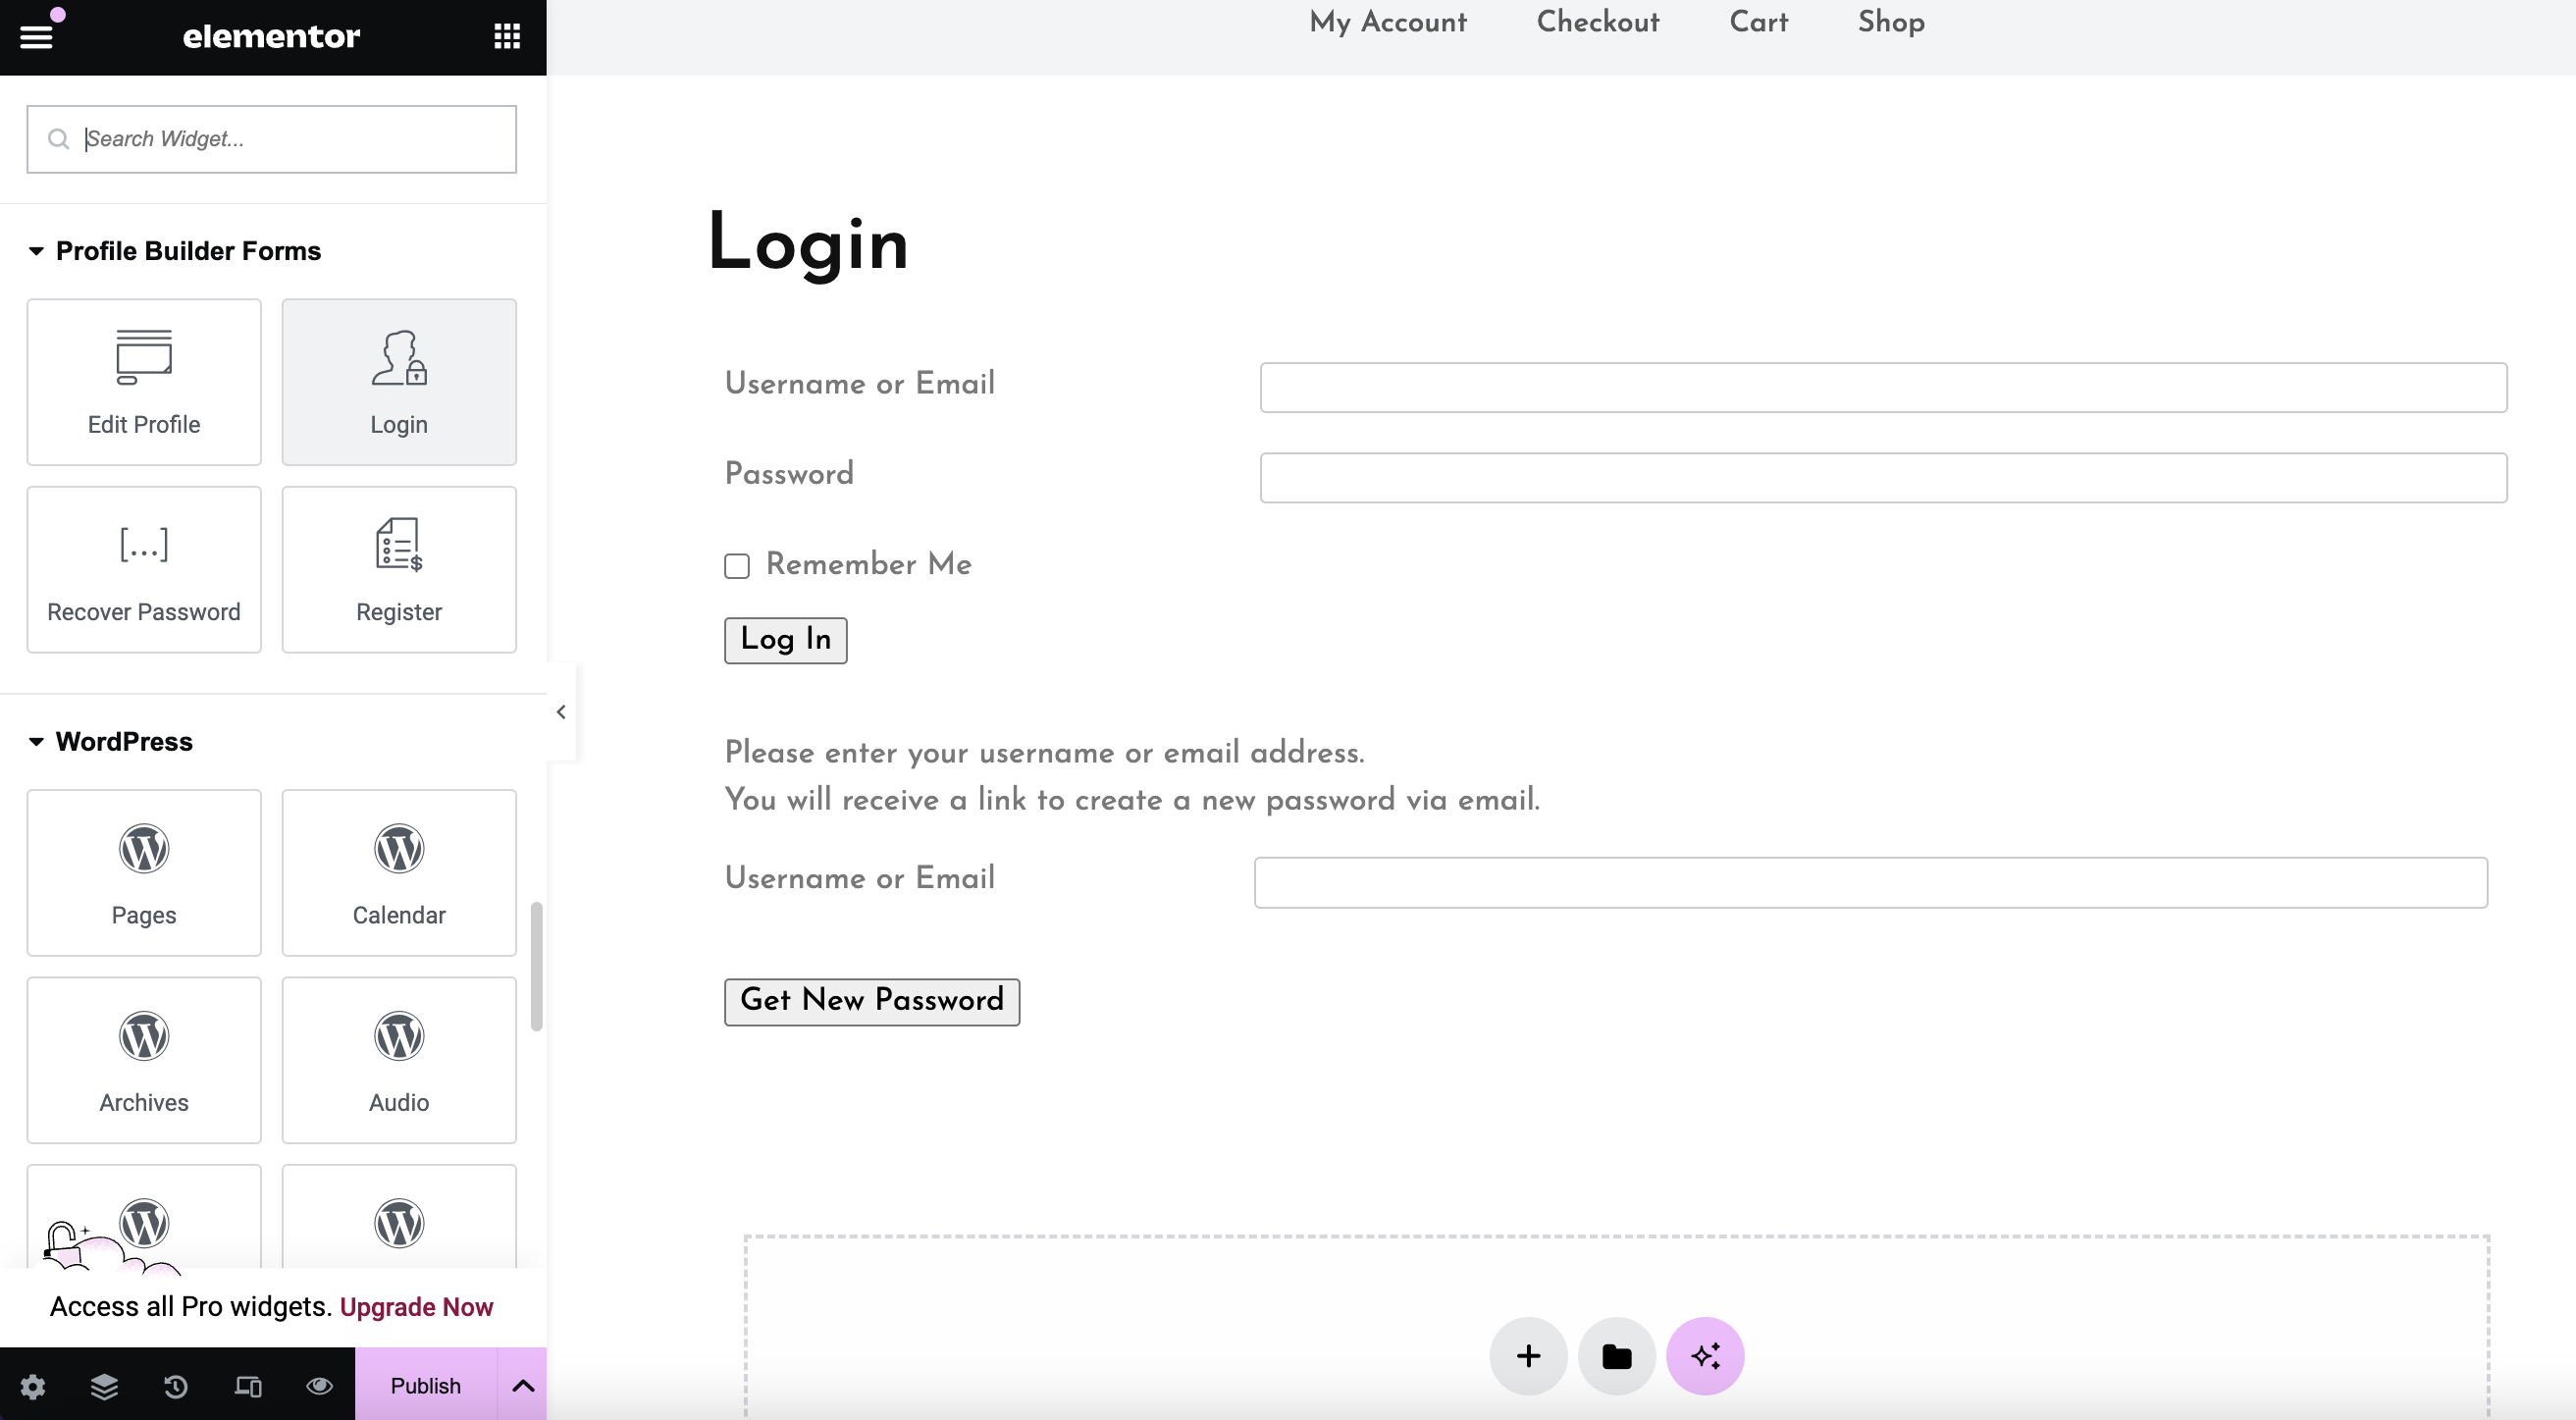This screenshot has width=2576, height=1420.
Task: Click the Get New Password button
Action: click(872, 1001)
